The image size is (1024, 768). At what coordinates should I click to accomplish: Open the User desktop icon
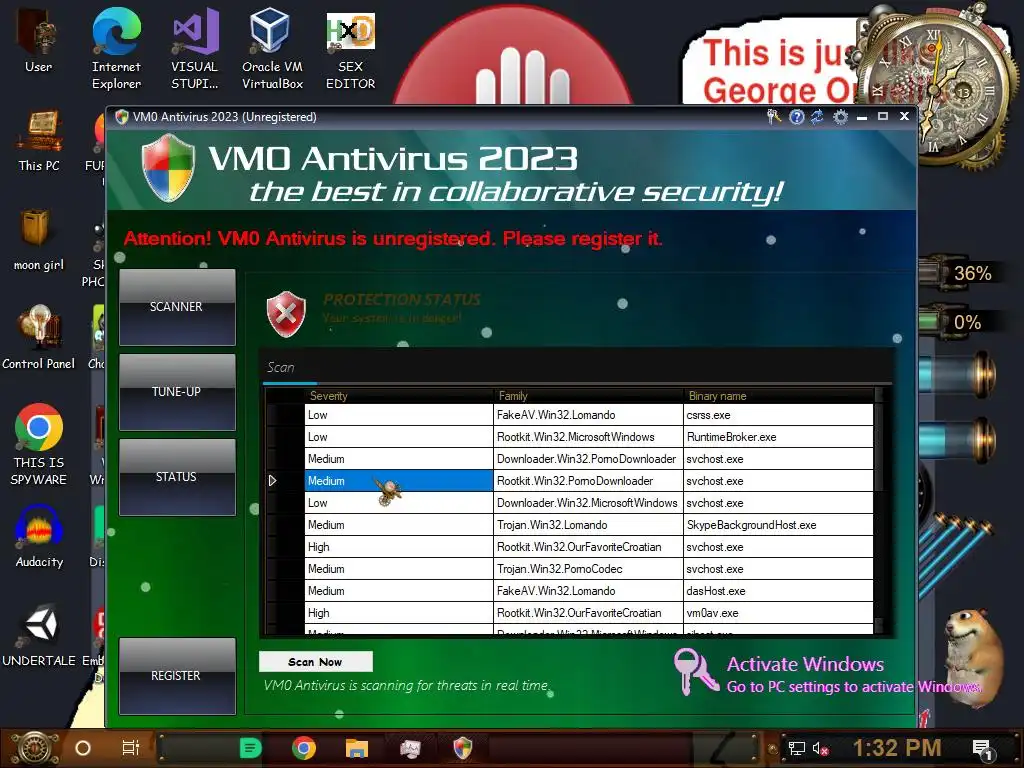coord(38,40)
